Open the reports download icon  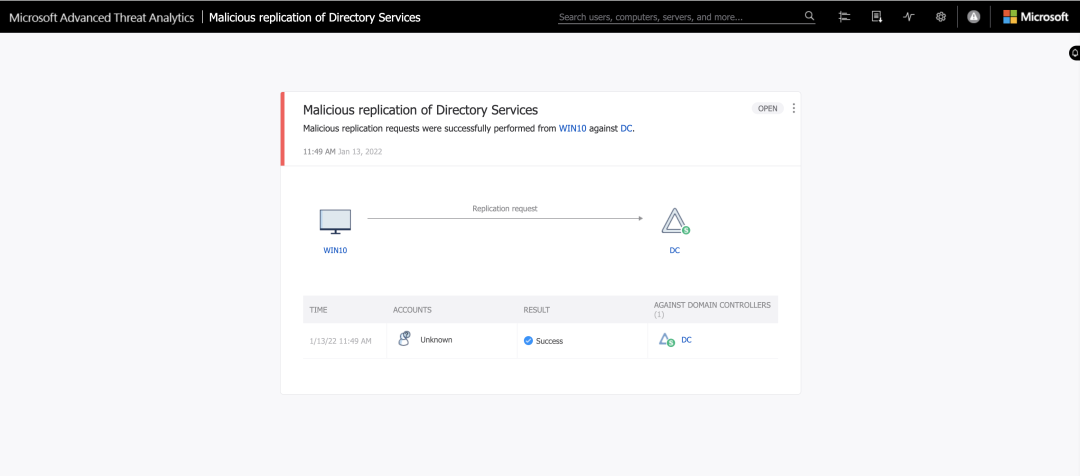click(877, 17)
